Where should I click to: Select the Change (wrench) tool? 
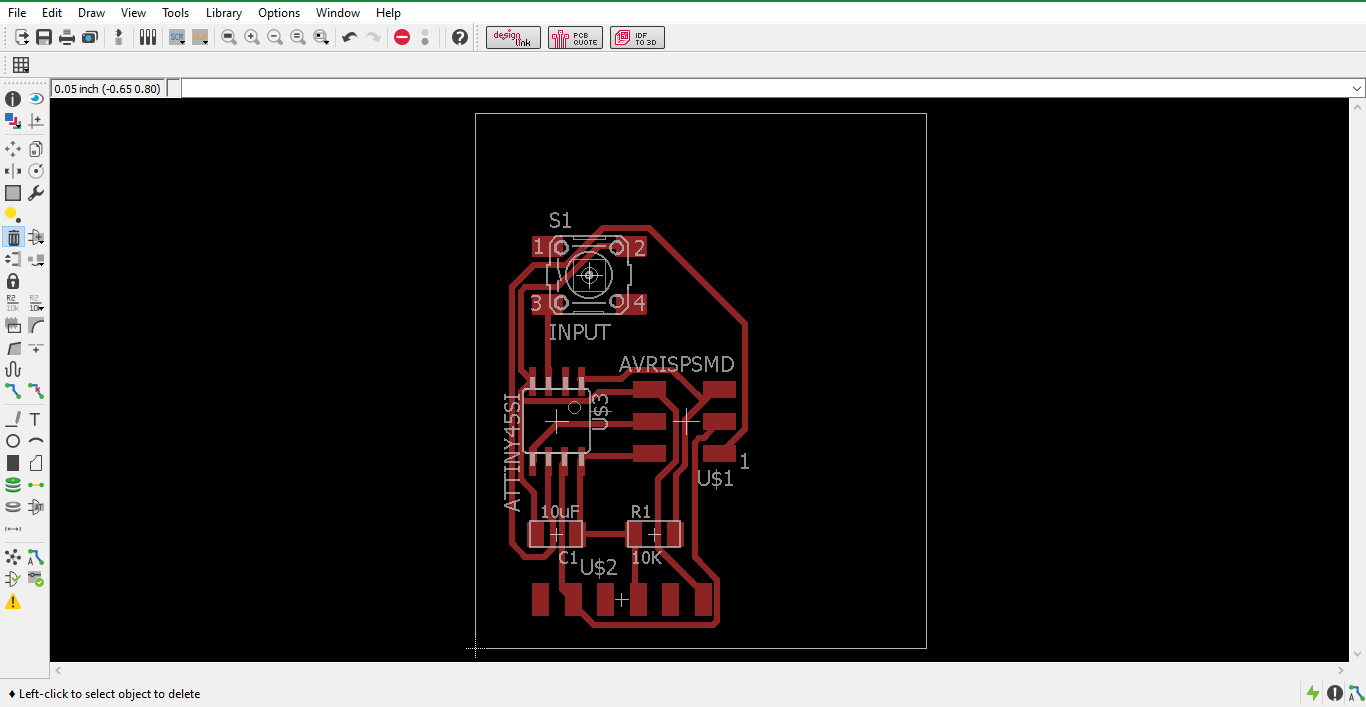coord(36,193)
